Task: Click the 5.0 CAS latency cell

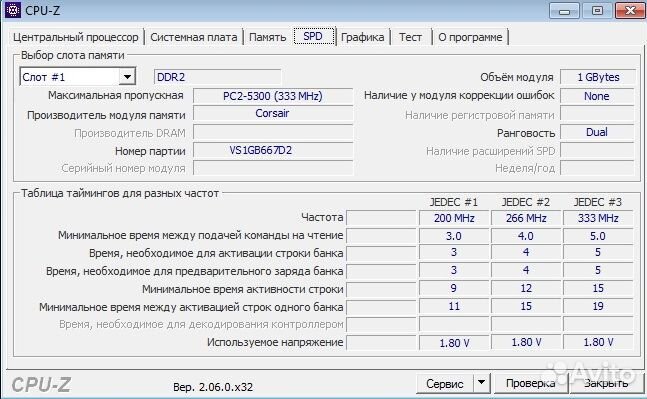Action: (x=598, y=236)
